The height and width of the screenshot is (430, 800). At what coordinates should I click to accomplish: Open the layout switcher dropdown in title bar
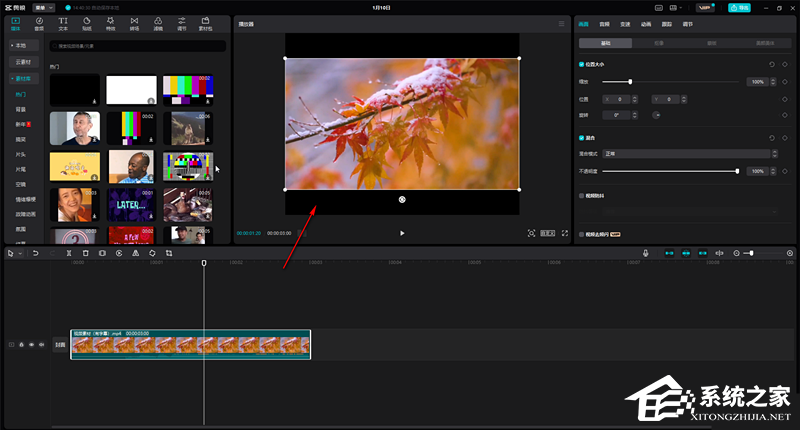[x=675, y=8]
